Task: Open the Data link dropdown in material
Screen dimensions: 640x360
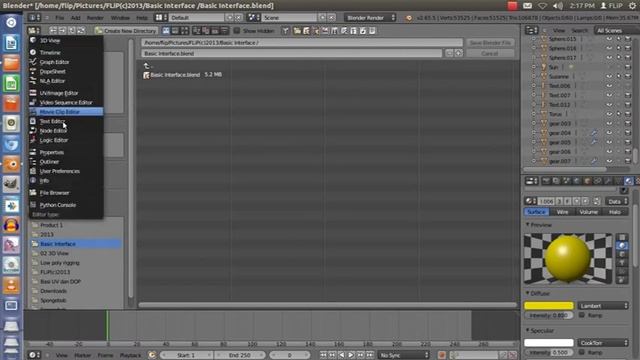Action: click(x=617, y=201)
